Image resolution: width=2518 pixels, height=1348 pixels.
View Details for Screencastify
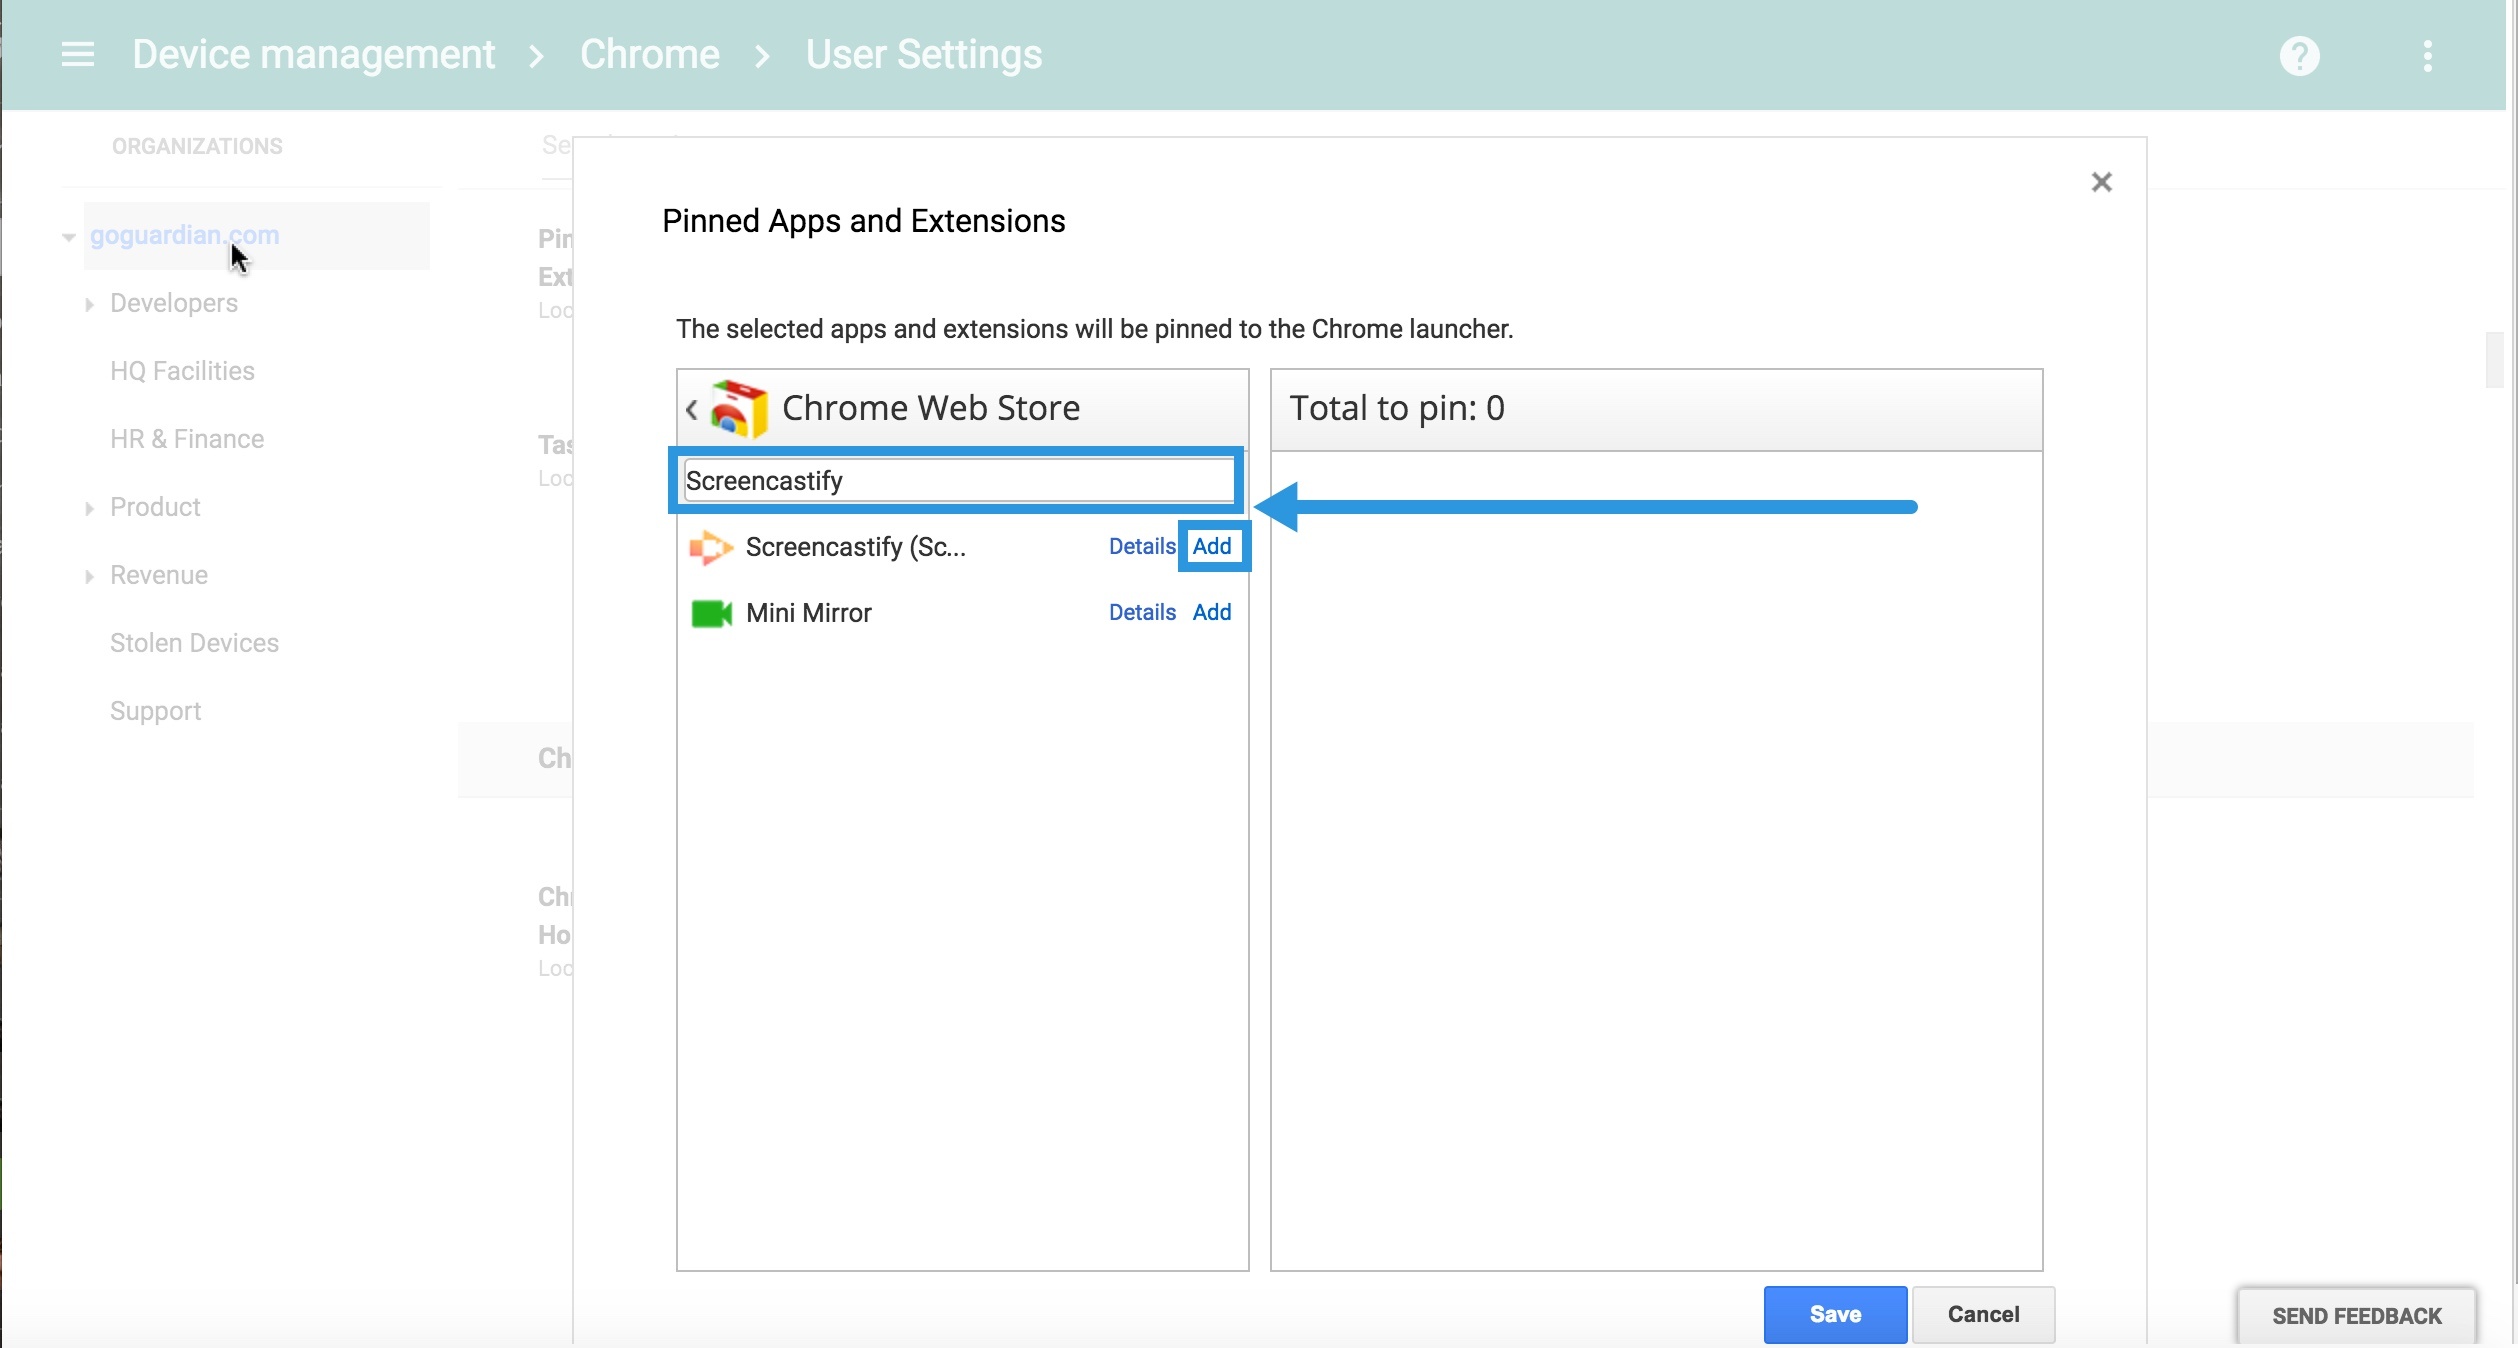pos(1141,546)
